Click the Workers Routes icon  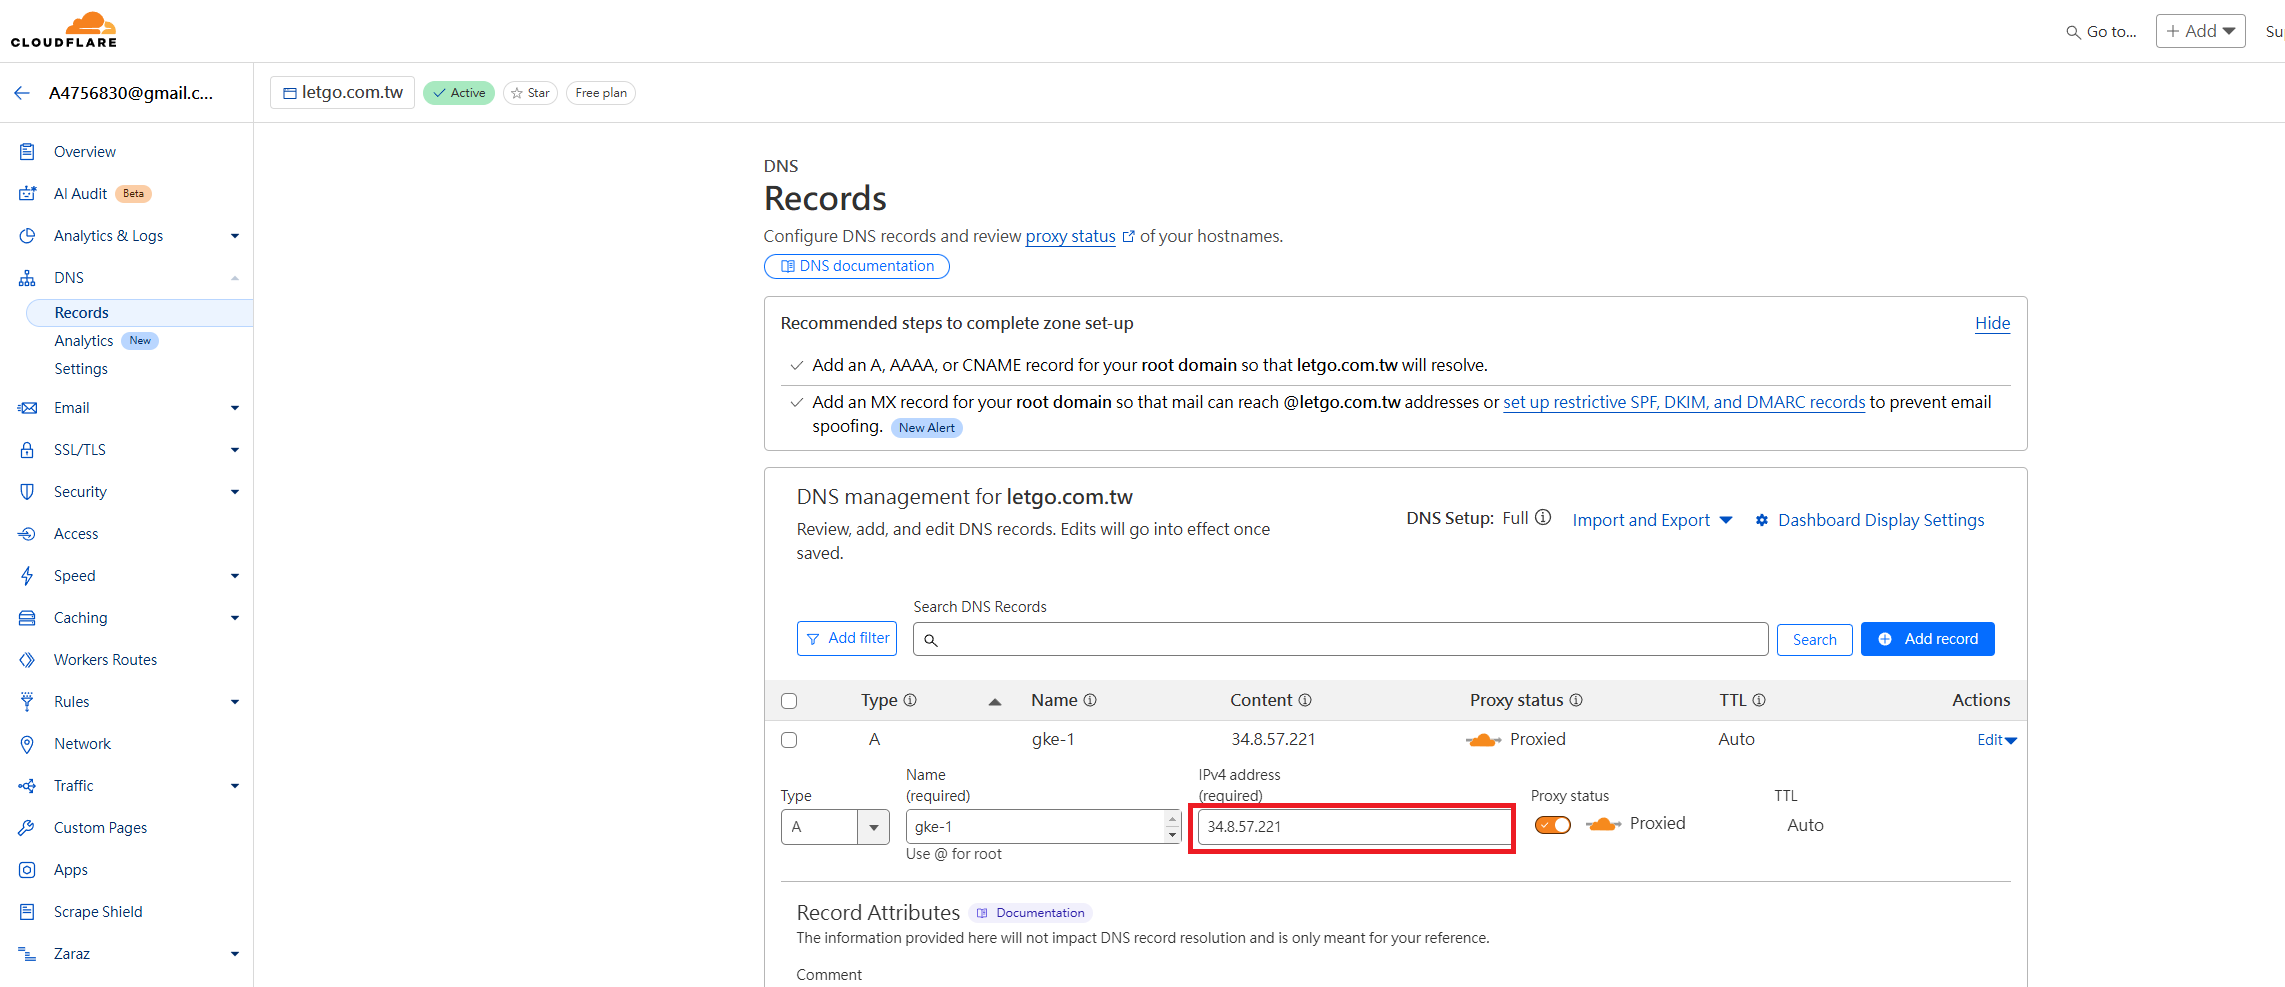click(x=27, y=659)
